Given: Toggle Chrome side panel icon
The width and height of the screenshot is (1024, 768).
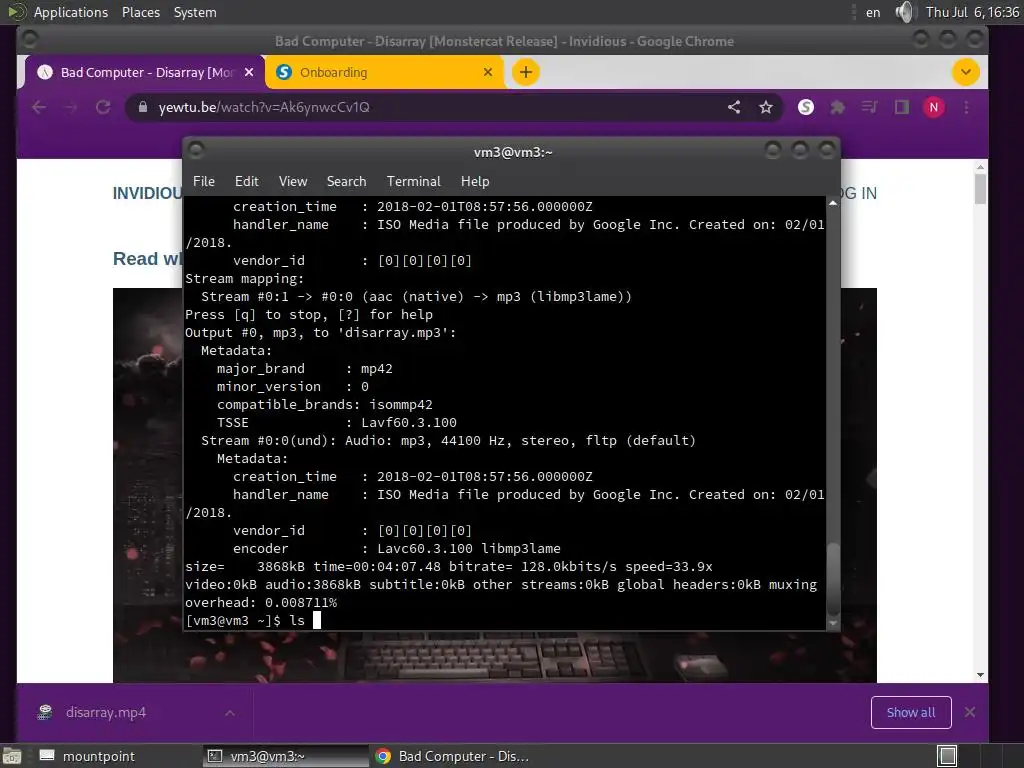Looking at the screenshot, I should 901,107.
